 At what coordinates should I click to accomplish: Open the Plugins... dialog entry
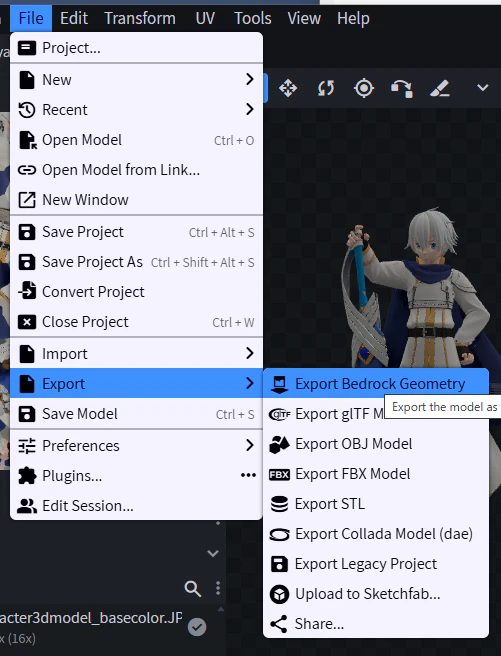click(136, 476)
